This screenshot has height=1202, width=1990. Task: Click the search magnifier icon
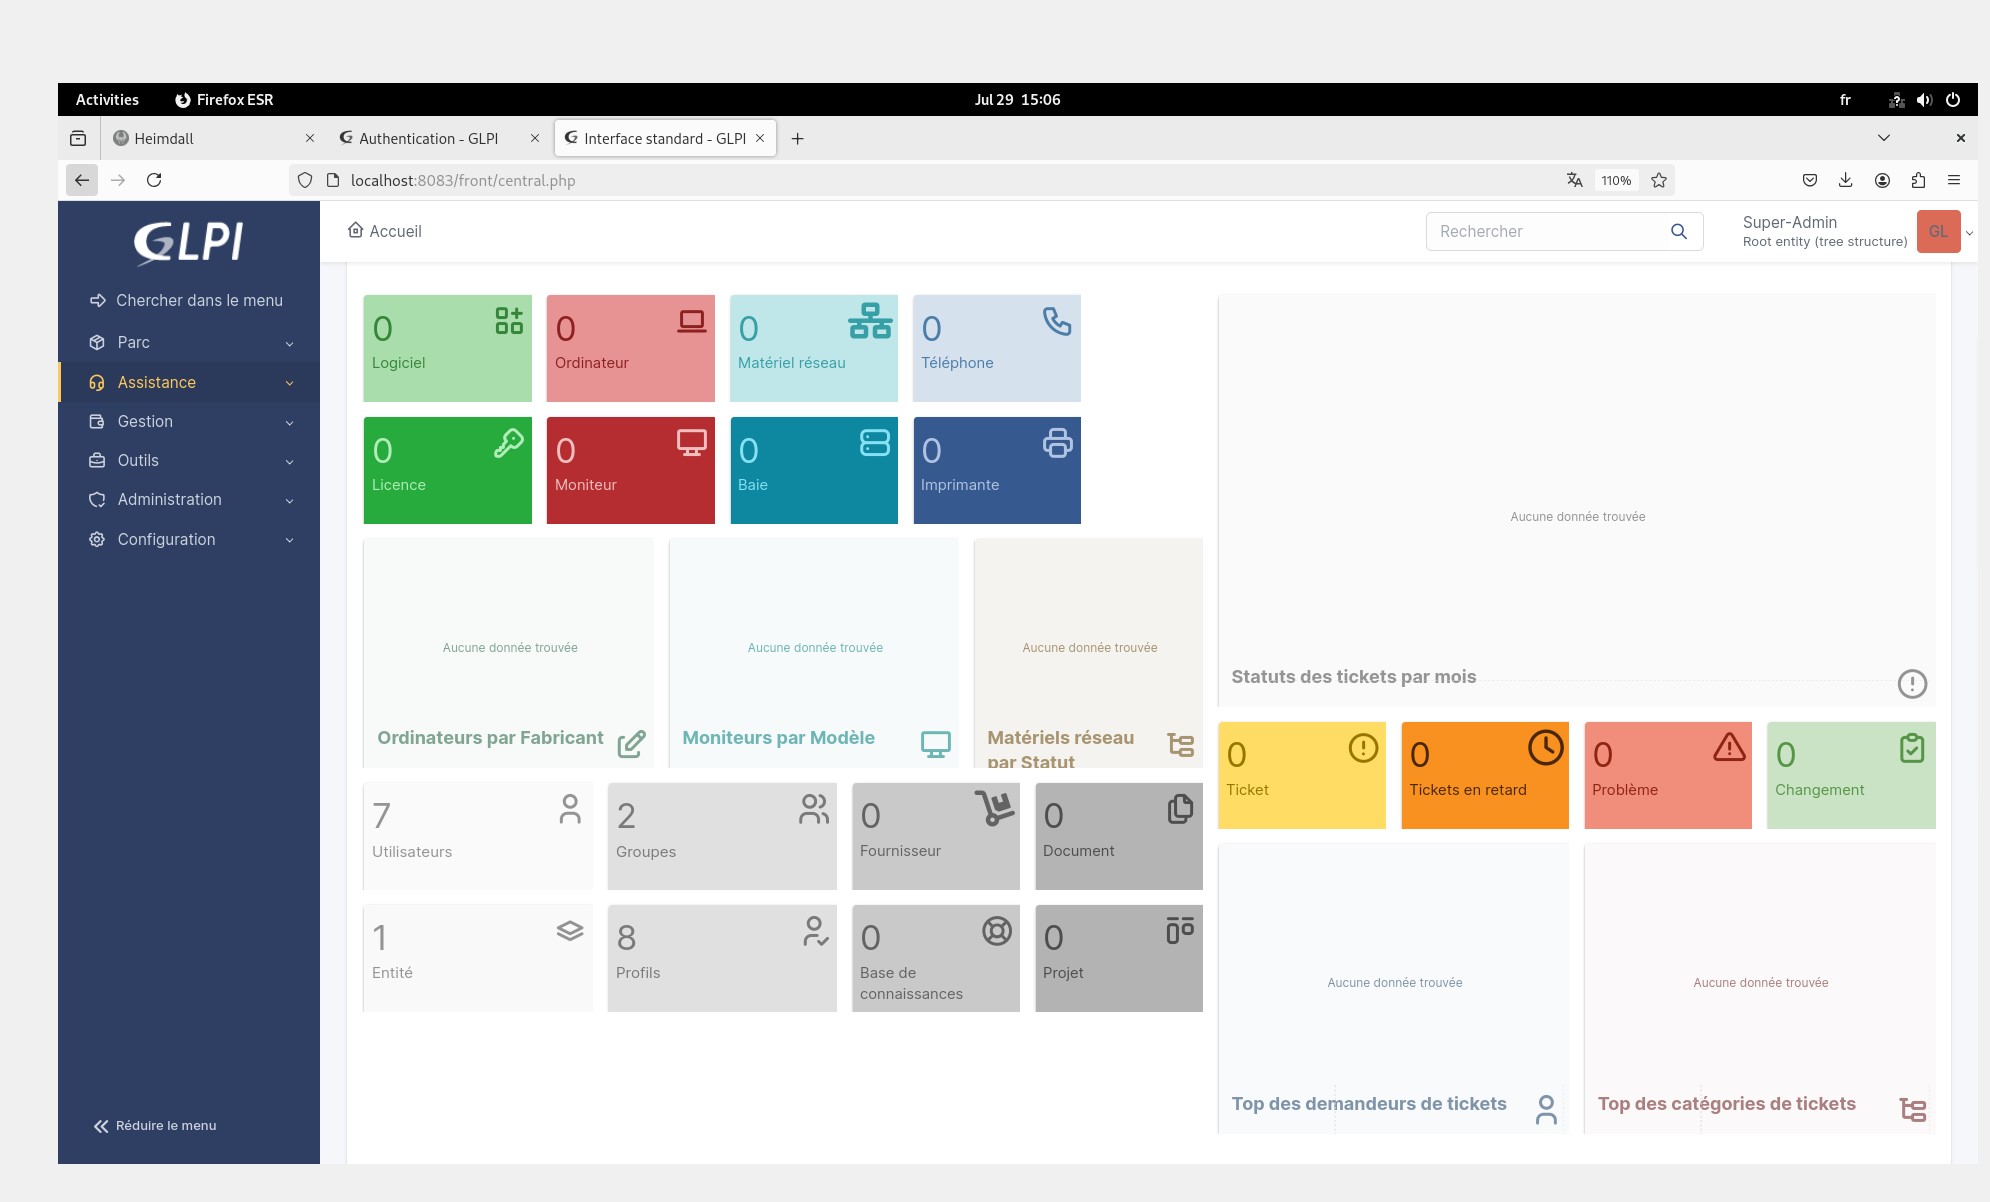click(1679, 232)
